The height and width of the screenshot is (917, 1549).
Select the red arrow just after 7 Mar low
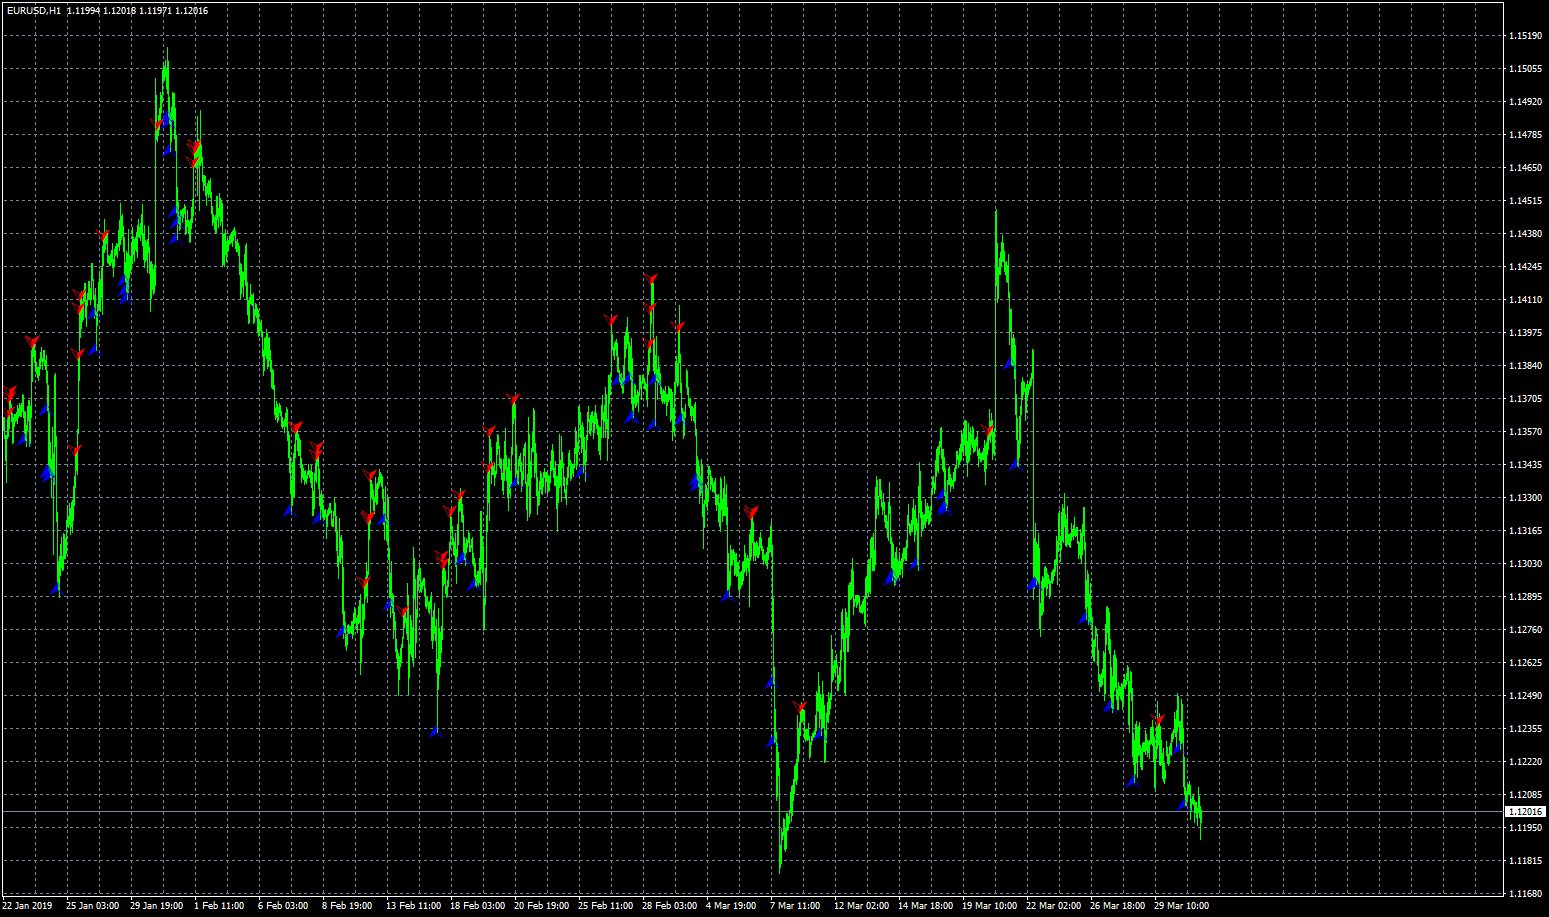[x=799, y=707]
